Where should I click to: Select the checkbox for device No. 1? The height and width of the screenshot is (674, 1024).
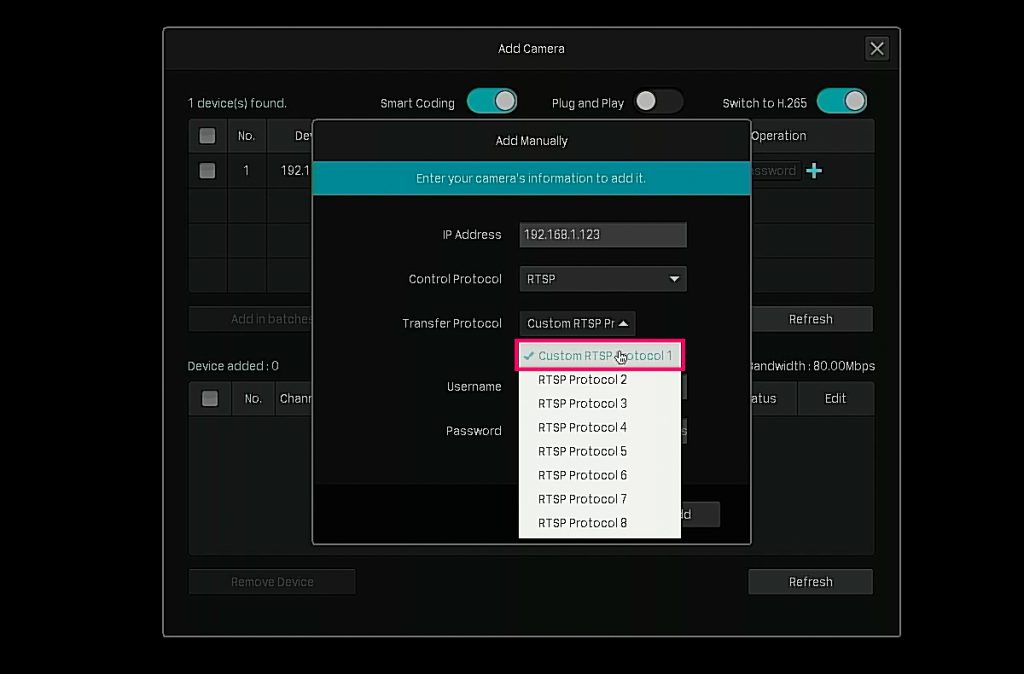[208, 171]
